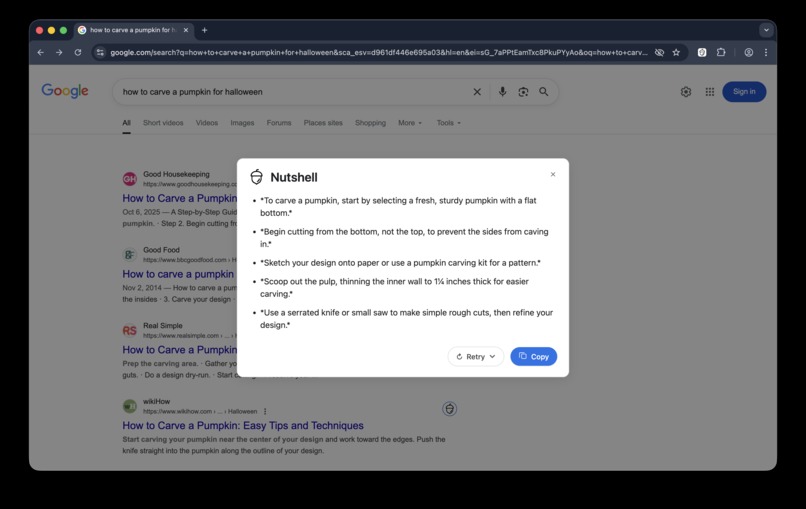Select the 'how to carve a pumpkin' tab
This screenshot has width=806, height=509.
(134, 30)
